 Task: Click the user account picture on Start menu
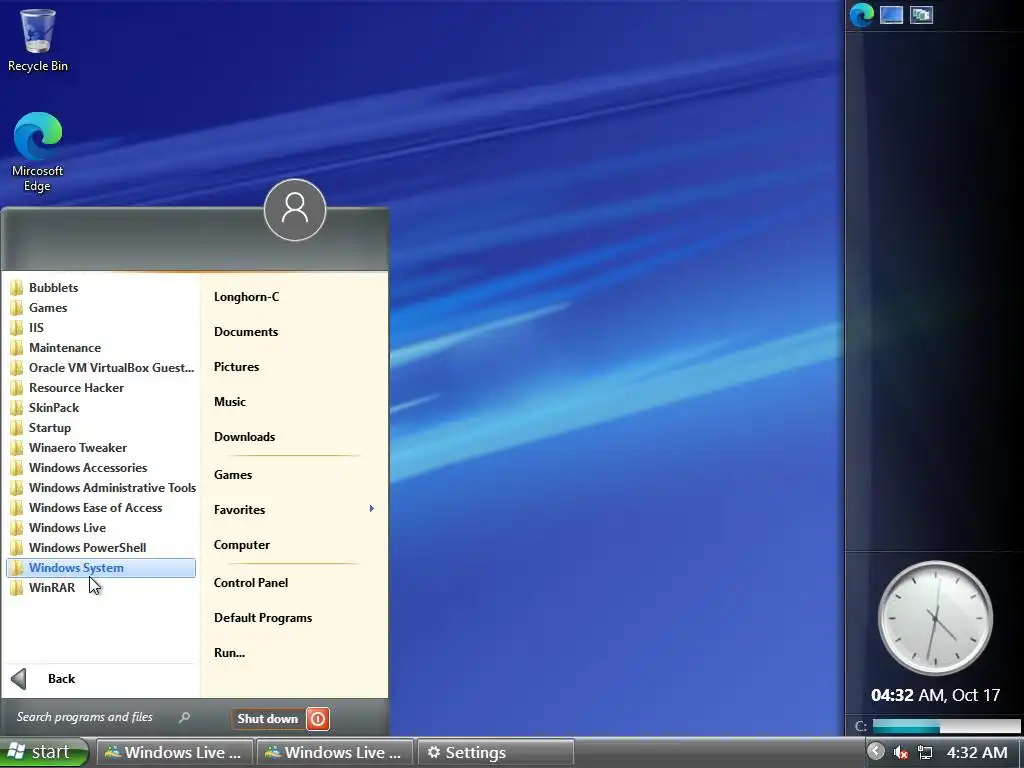(x=295, y=210)
